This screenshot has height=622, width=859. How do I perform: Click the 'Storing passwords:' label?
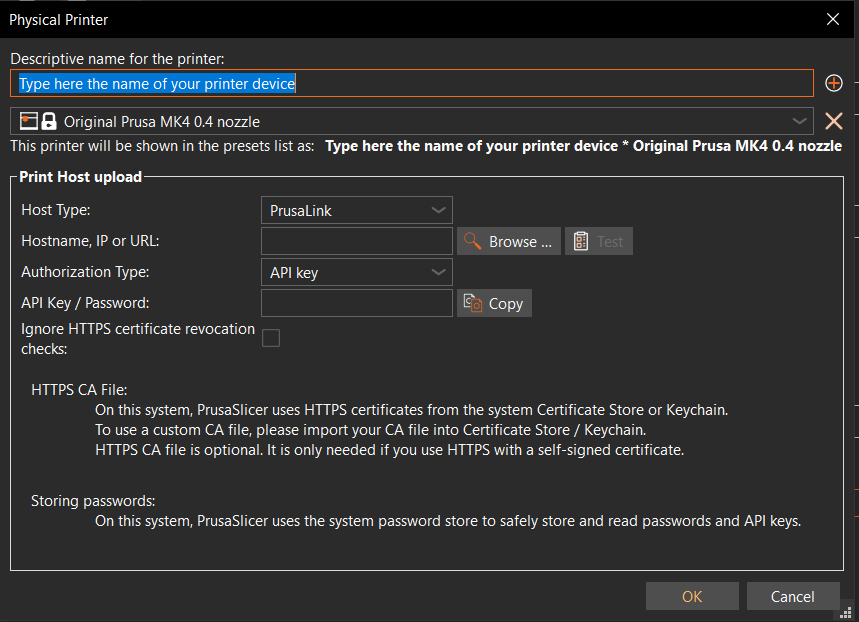pyautogui.click(x=93, y=501)
